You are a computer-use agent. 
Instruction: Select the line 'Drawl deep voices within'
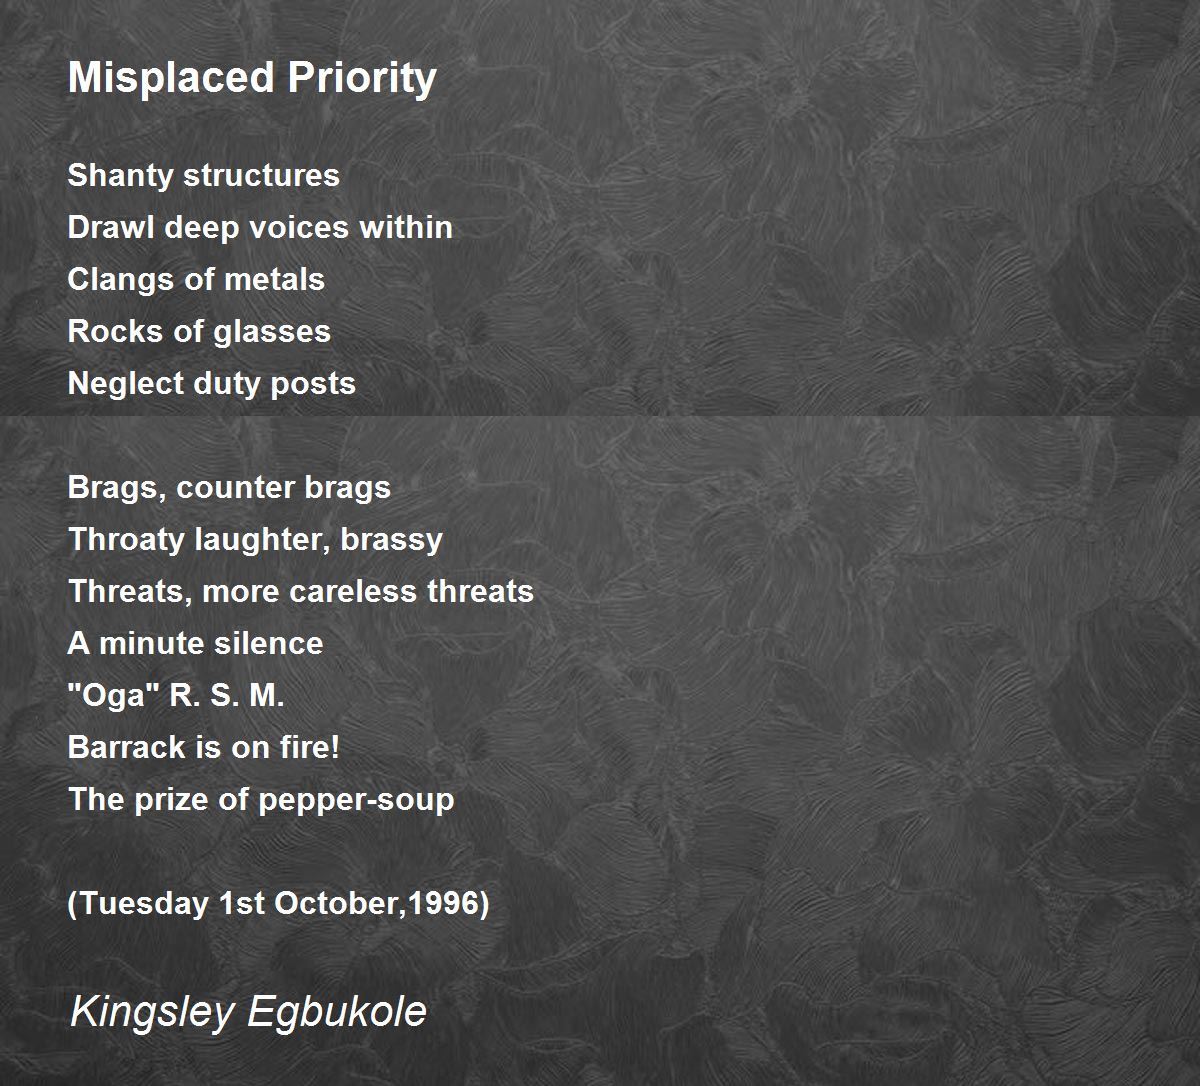coord(260,228)
